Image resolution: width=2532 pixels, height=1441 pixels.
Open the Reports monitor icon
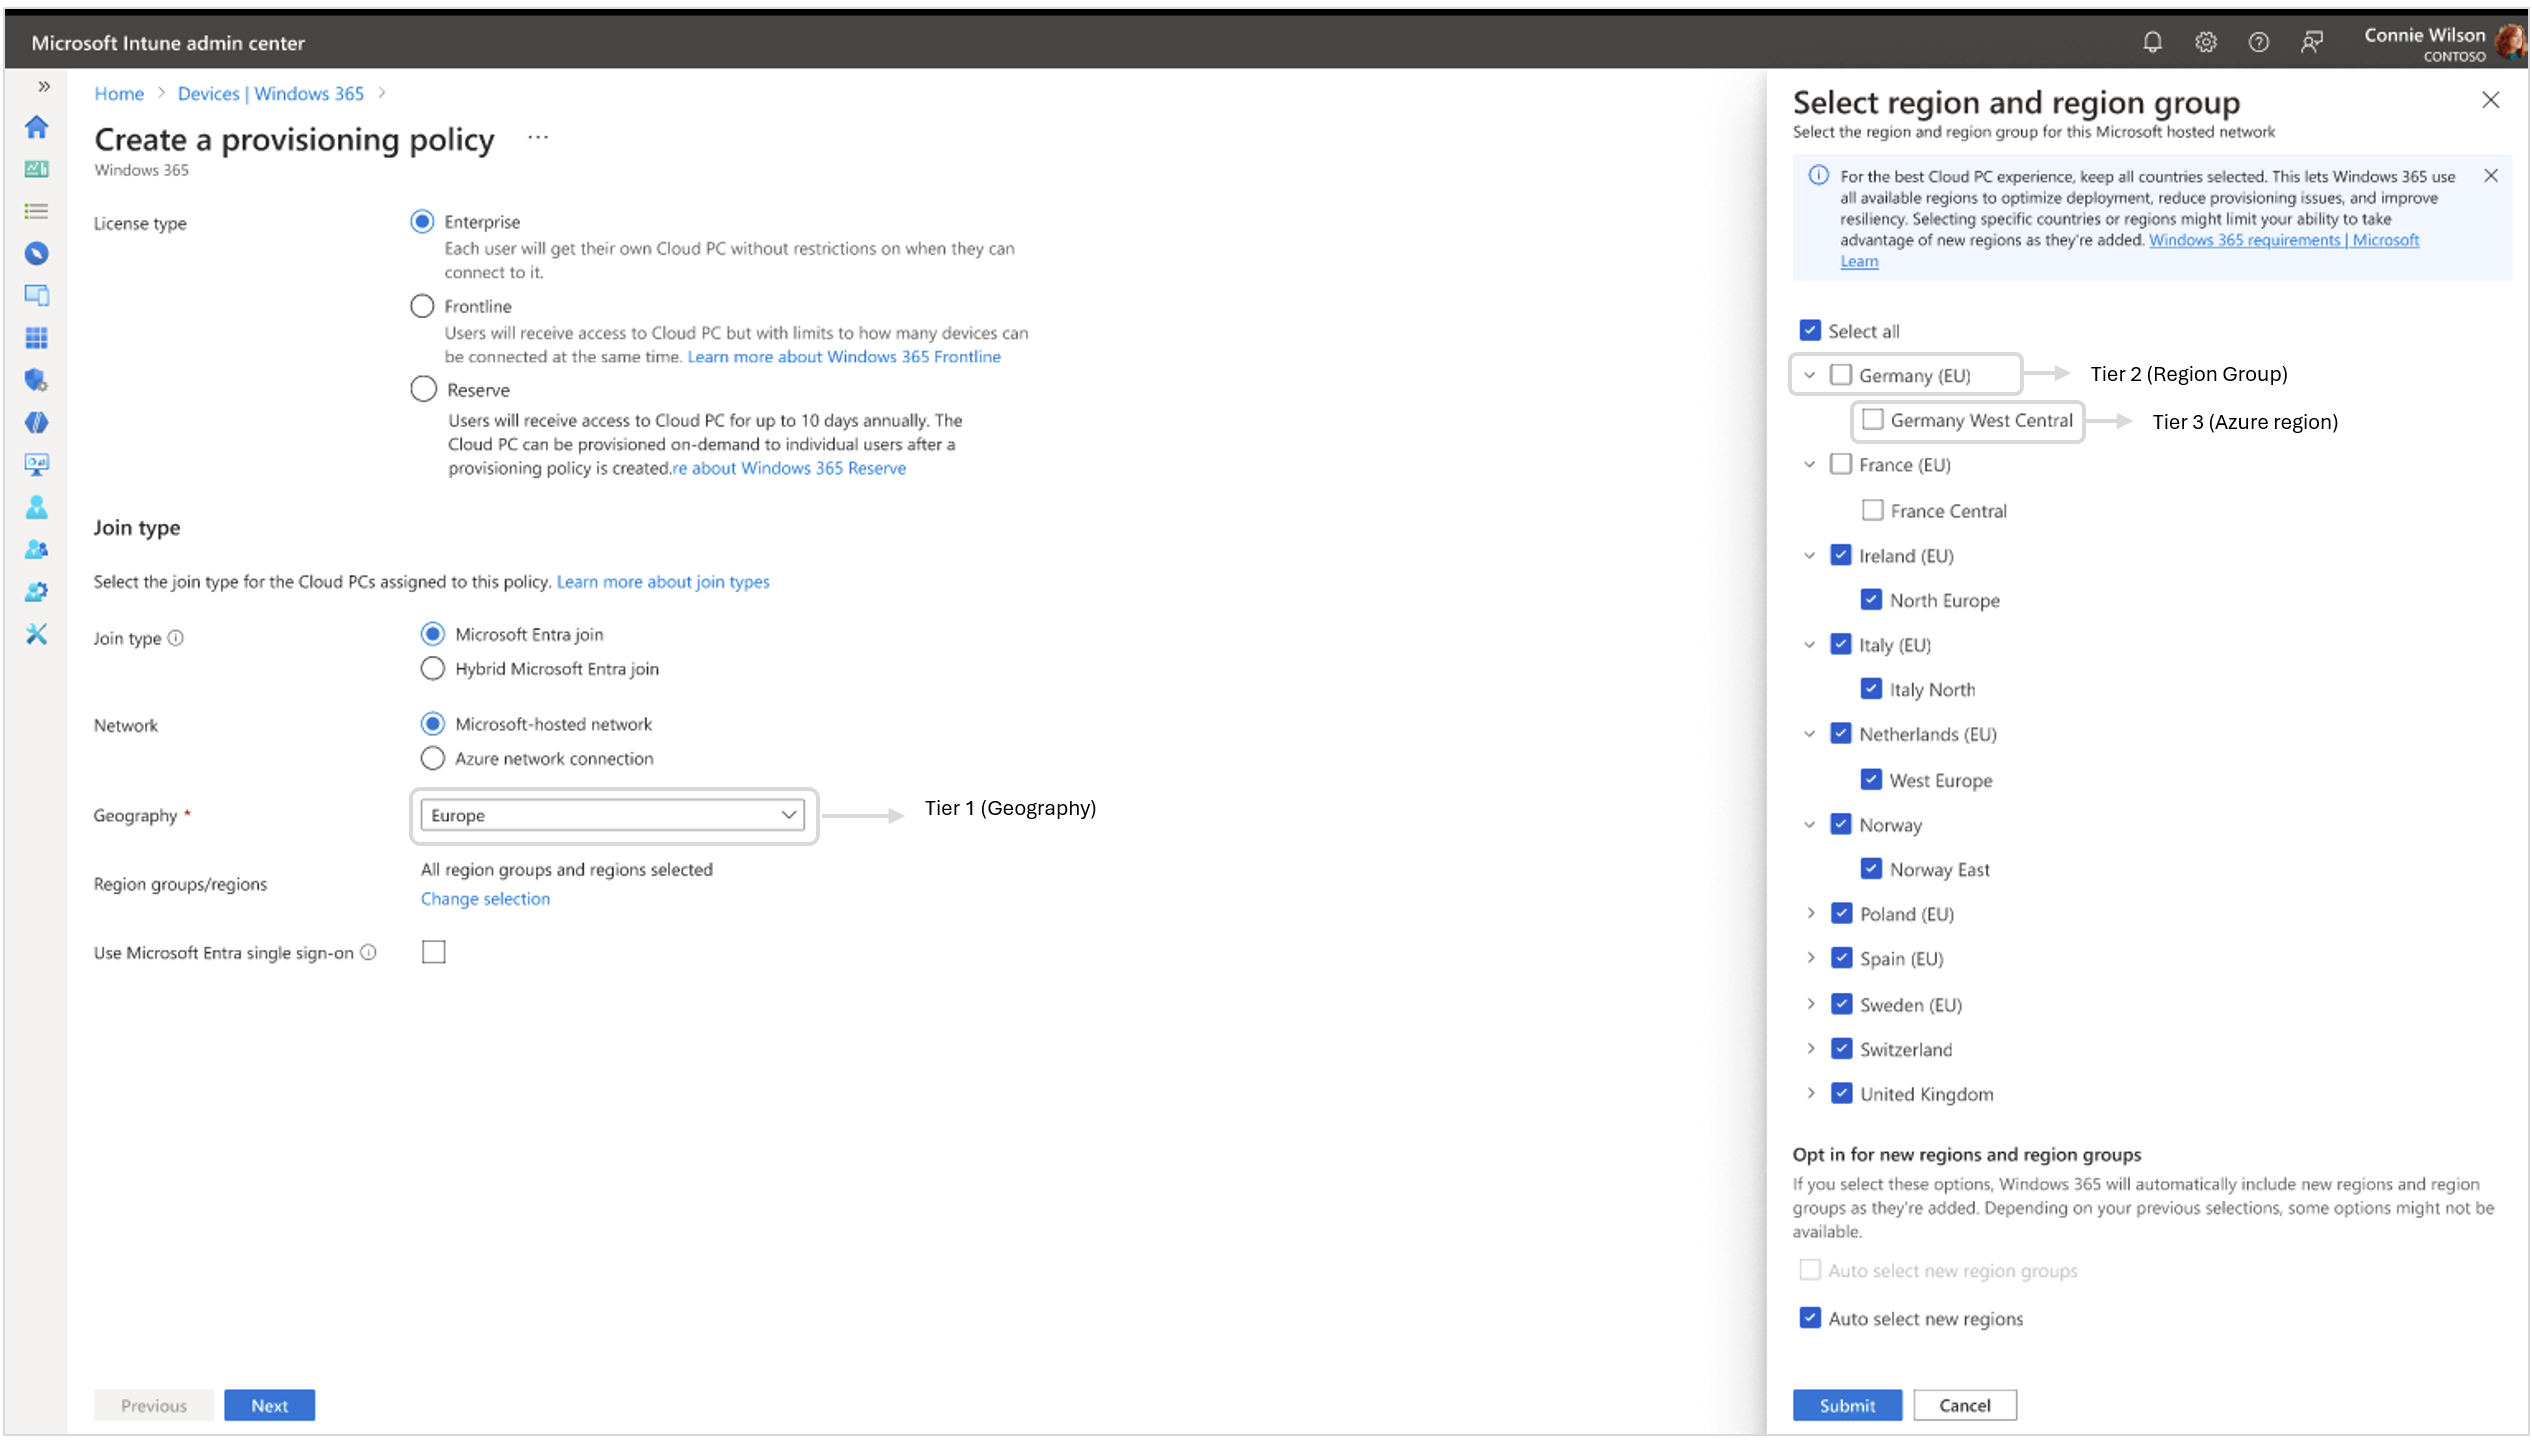[36, 464]
